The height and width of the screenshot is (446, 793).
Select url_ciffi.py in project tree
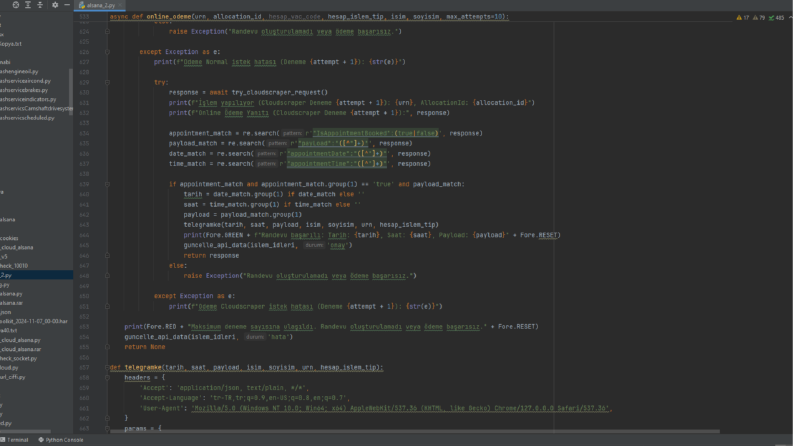tap(13, 377)
